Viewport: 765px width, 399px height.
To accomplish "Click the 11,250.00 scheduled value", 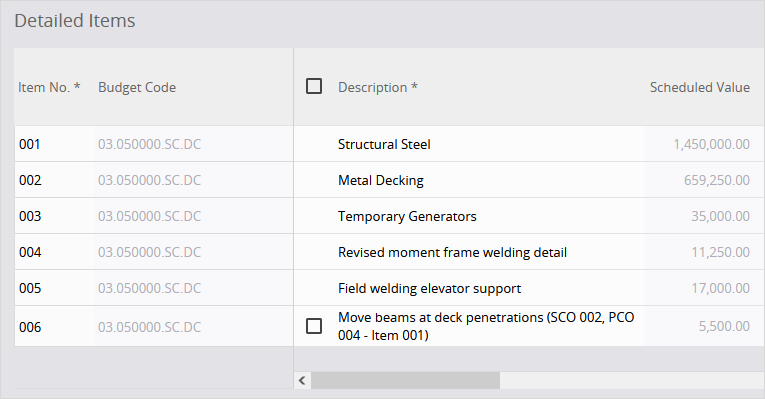I will (x=720, y=253).
